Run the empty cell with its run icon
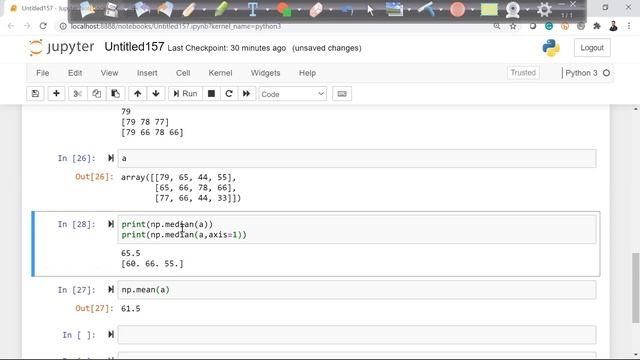Viewport: 640px width, 360px height. click(111, 334)
